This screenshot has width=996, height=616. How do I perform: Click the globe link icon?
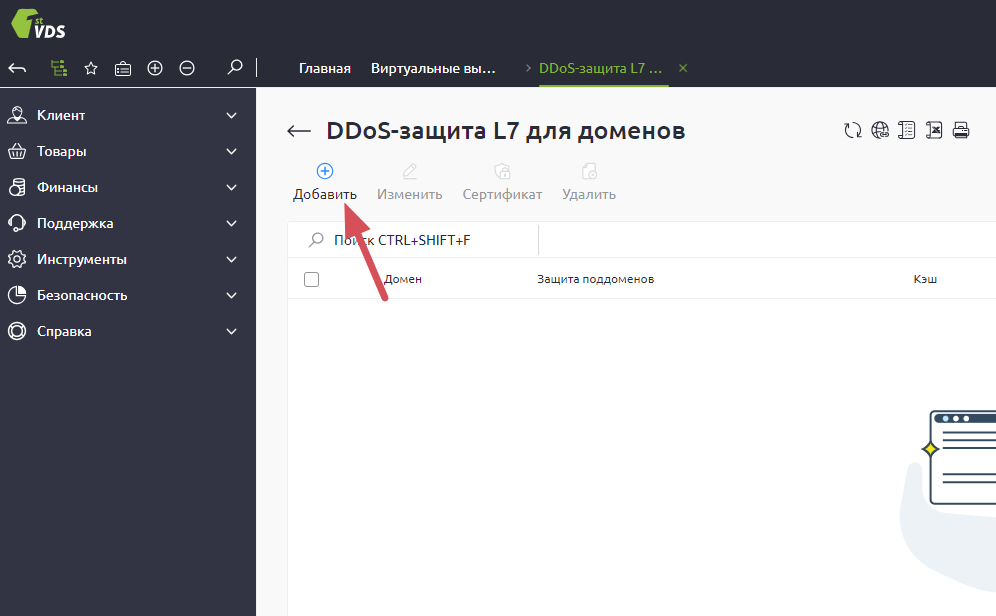[x=880, y=130]
